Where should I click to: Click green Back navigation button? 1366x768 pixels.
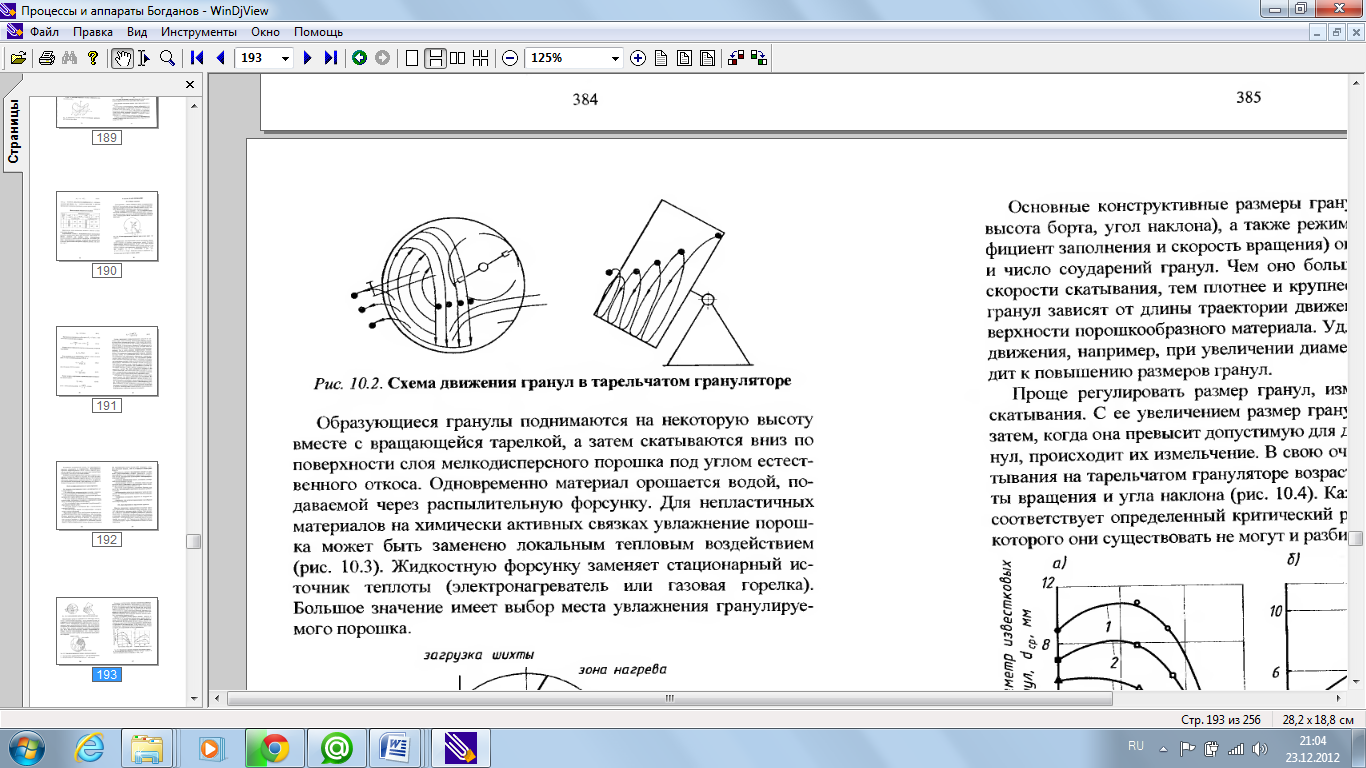click(359, 58)
